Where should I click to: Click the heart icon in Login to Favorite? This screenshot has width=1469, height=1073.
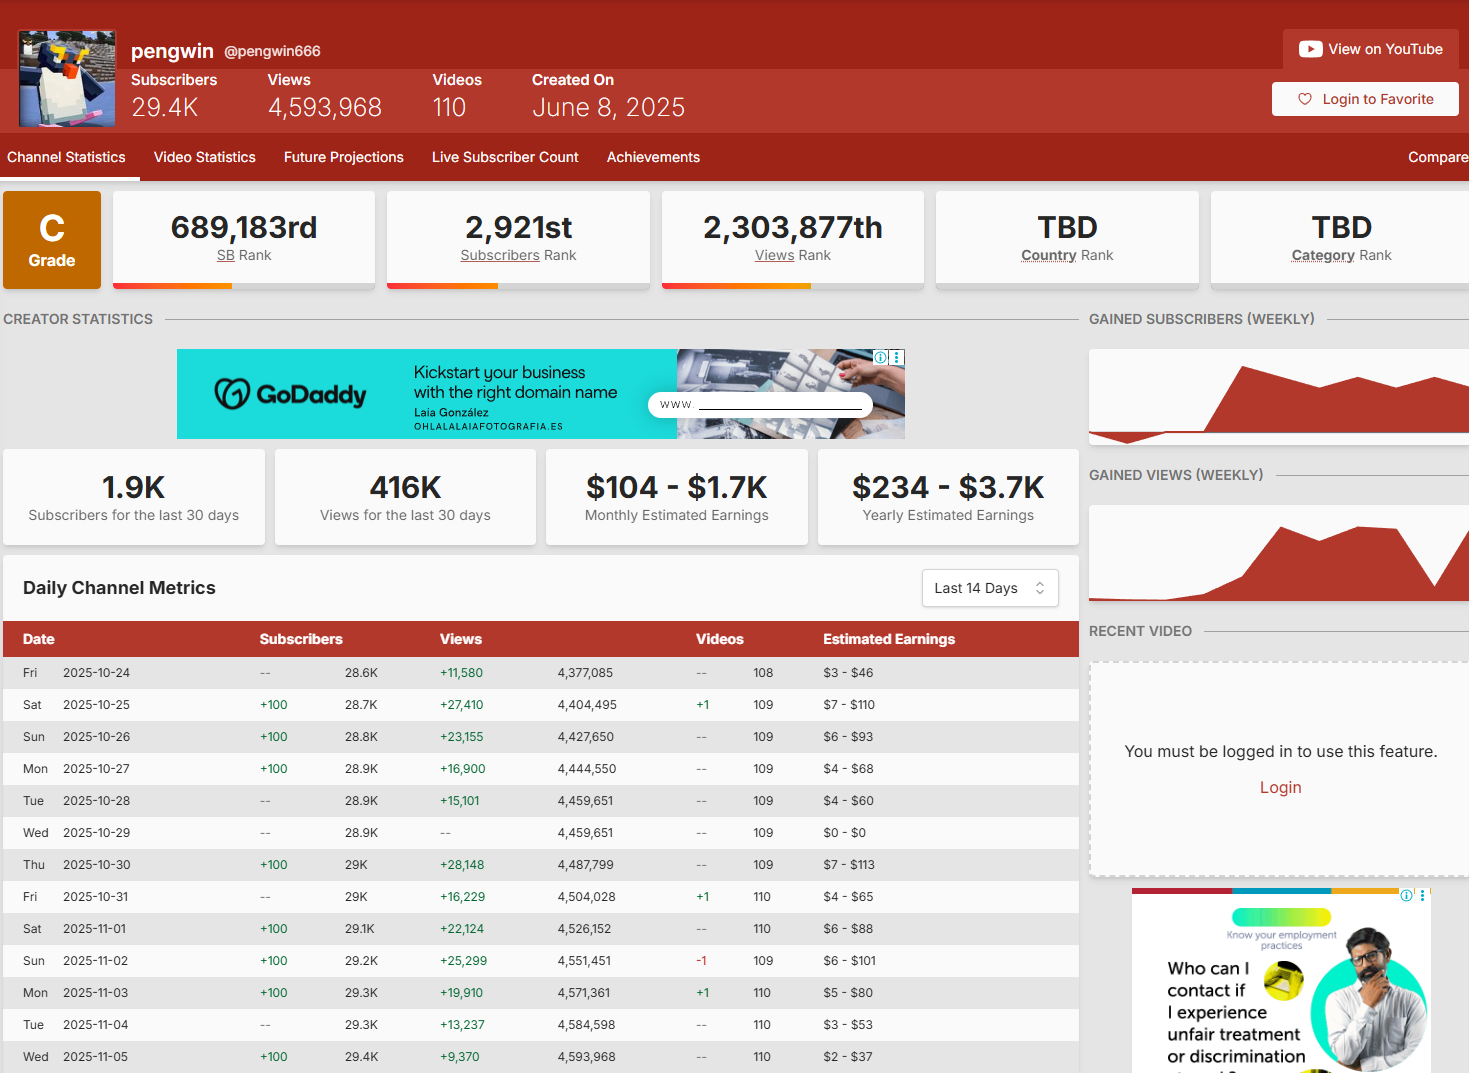tap(1305, 99)
